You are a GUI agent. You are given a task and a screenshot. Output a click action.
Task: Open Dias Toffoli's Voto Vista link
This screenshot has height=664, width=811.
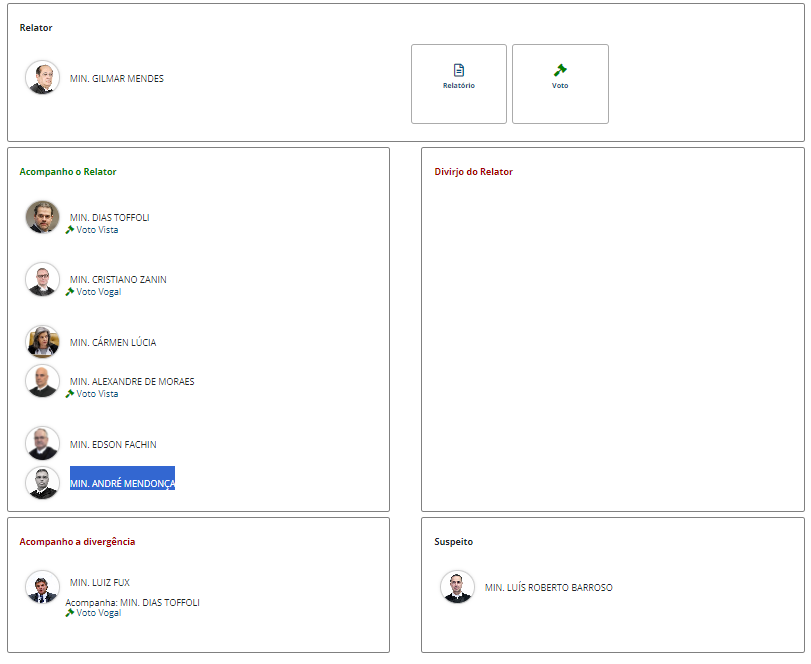97,230
